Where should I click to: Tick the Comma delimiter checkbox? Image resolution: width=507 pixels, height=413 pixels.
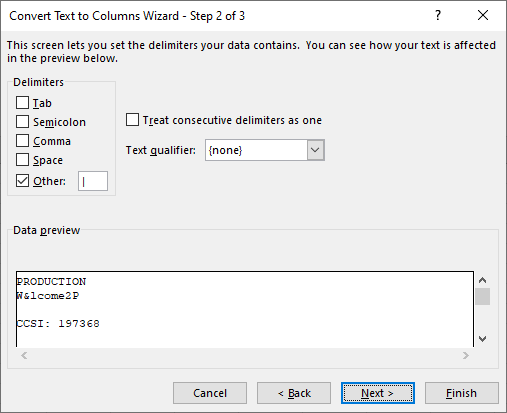click(22, 141)
